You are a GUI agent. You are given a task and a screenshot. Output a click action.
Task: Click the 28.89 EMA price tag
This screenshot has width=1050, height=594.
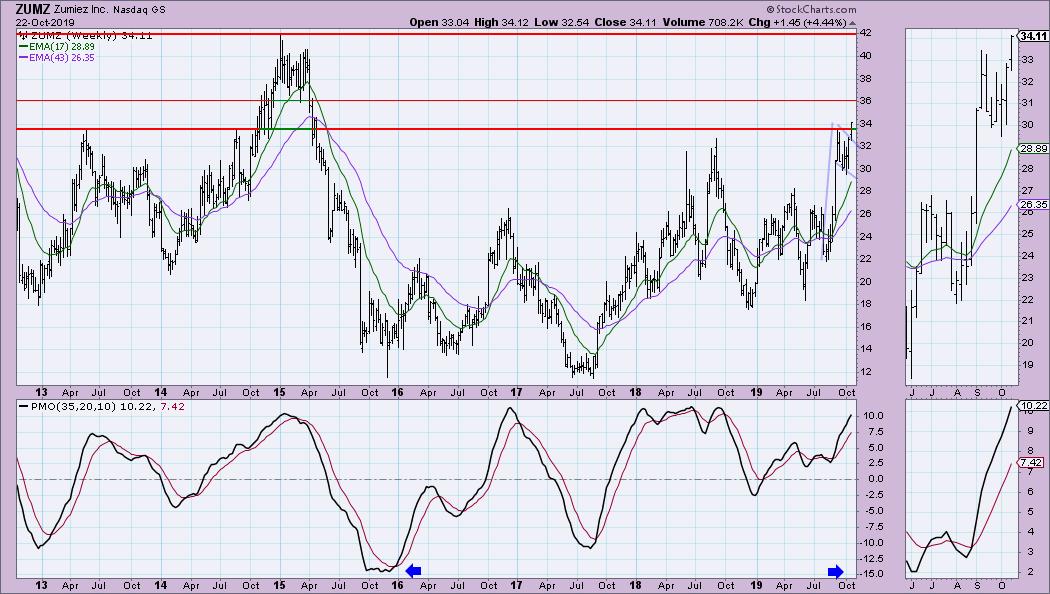pyautogui.click(x=1032, y=149)
